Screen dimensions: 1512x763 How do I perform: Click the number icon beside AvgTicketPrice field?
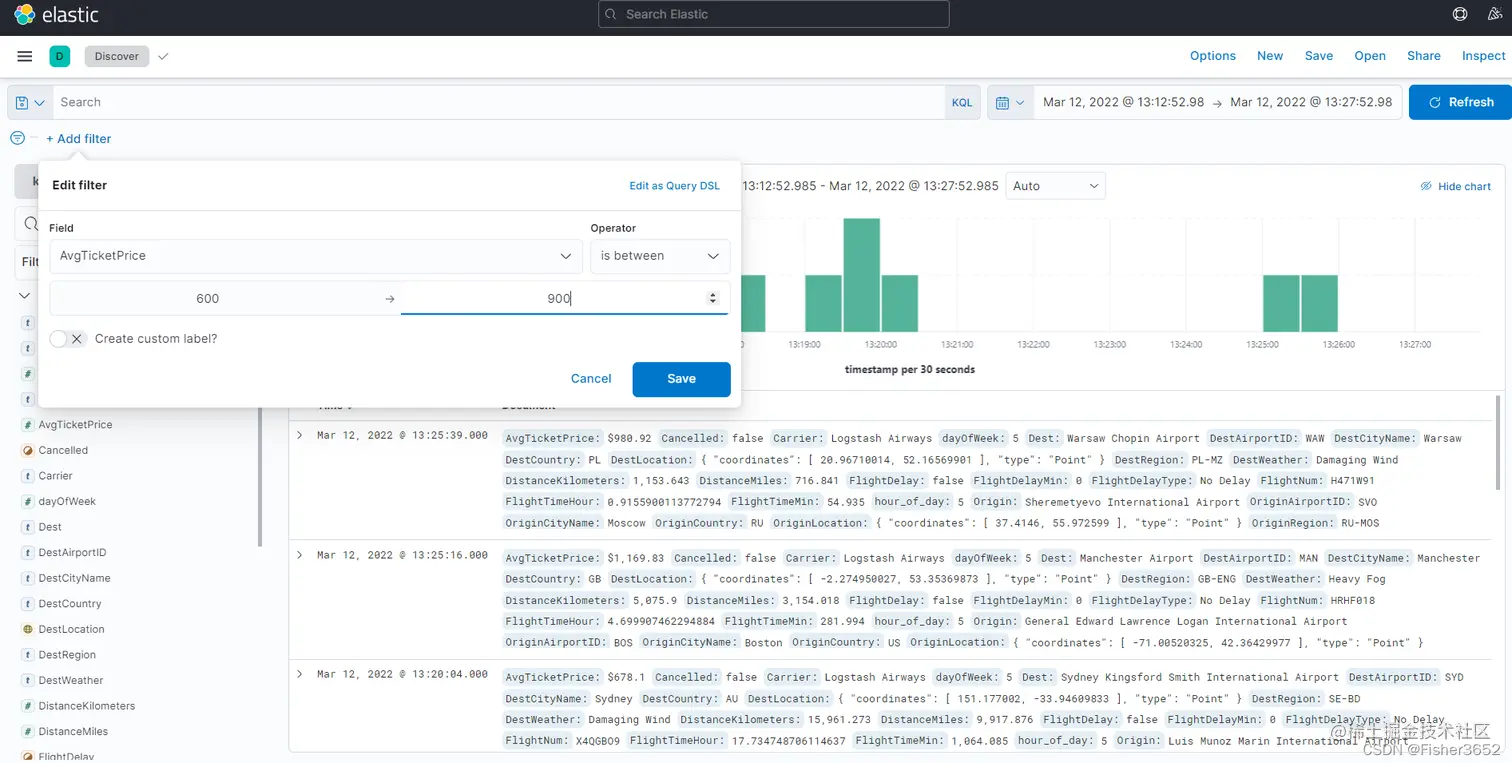point(28,425)
